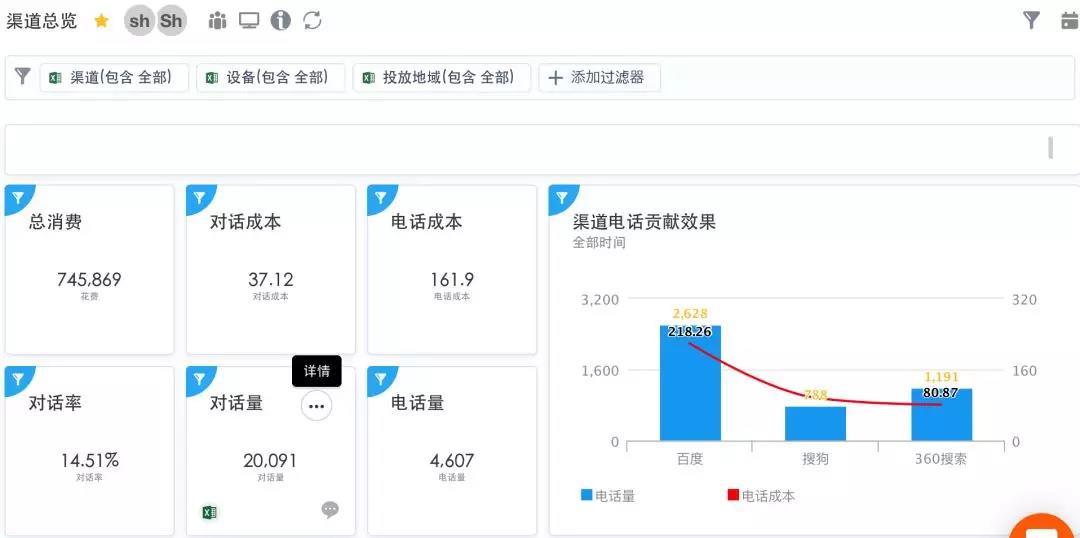1080x538 pixels.
Task: Open the 投放地域 filter chip
Action: pyautogui.click(x=442, y=77)
